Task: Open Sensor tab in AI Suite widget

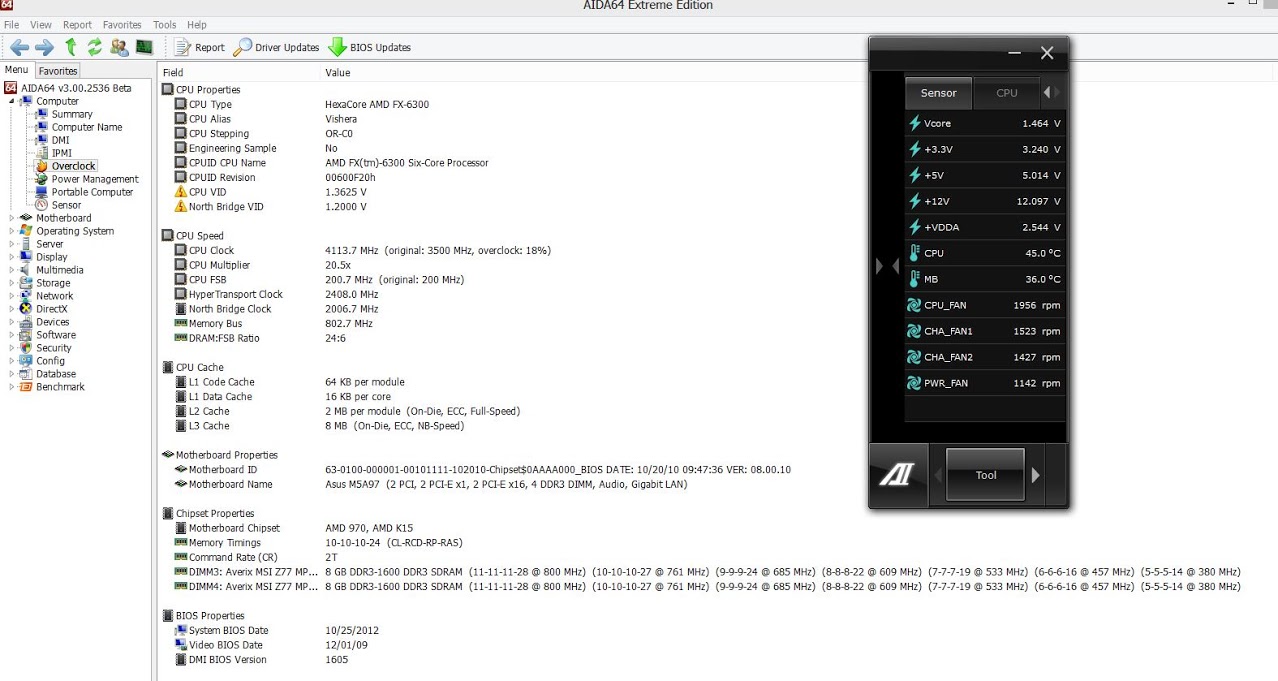Action: click(938, 93)
